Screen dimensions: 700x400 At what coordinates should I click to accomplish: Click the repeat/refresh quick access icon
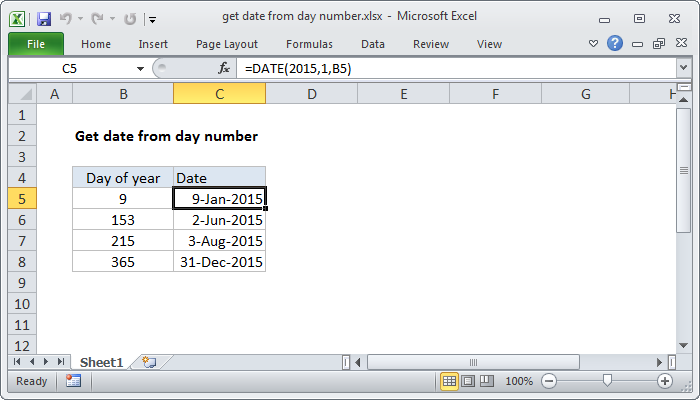130,19
